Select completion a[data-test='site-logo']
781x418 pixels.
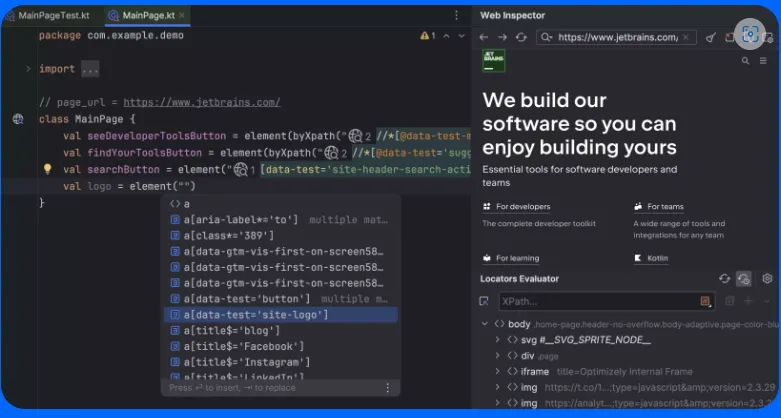click(281, 315)
